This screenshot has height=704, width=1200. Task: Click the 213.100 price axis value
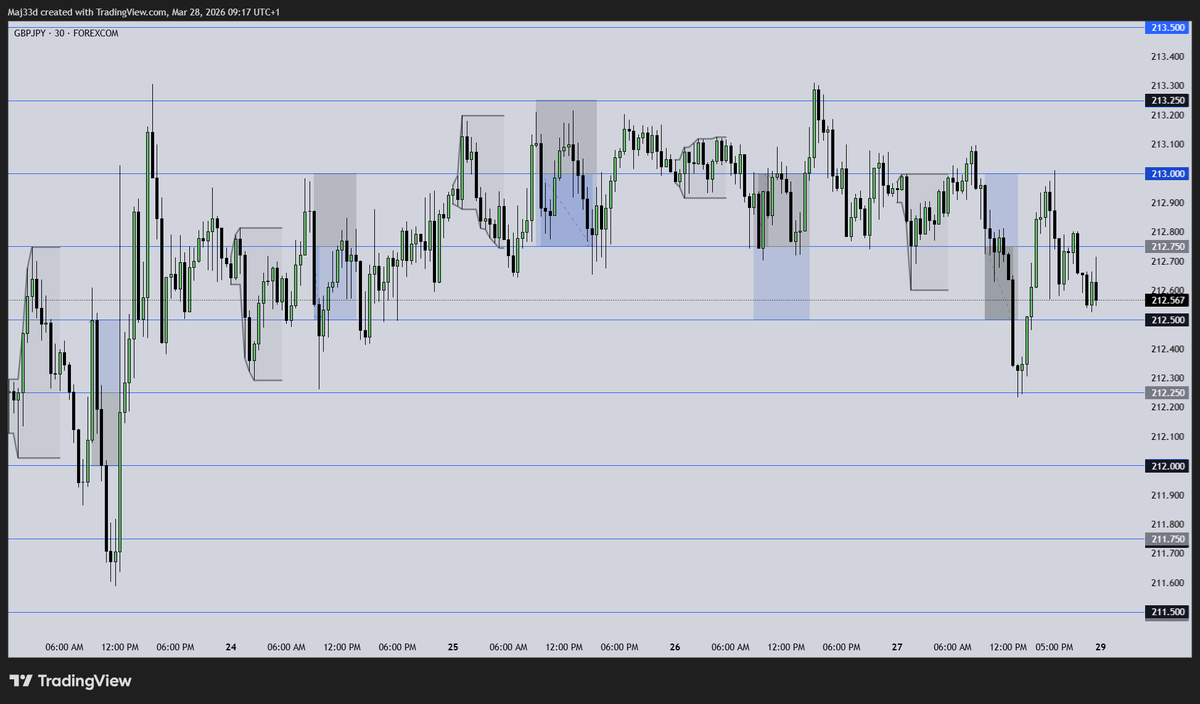click(1169, 145)
